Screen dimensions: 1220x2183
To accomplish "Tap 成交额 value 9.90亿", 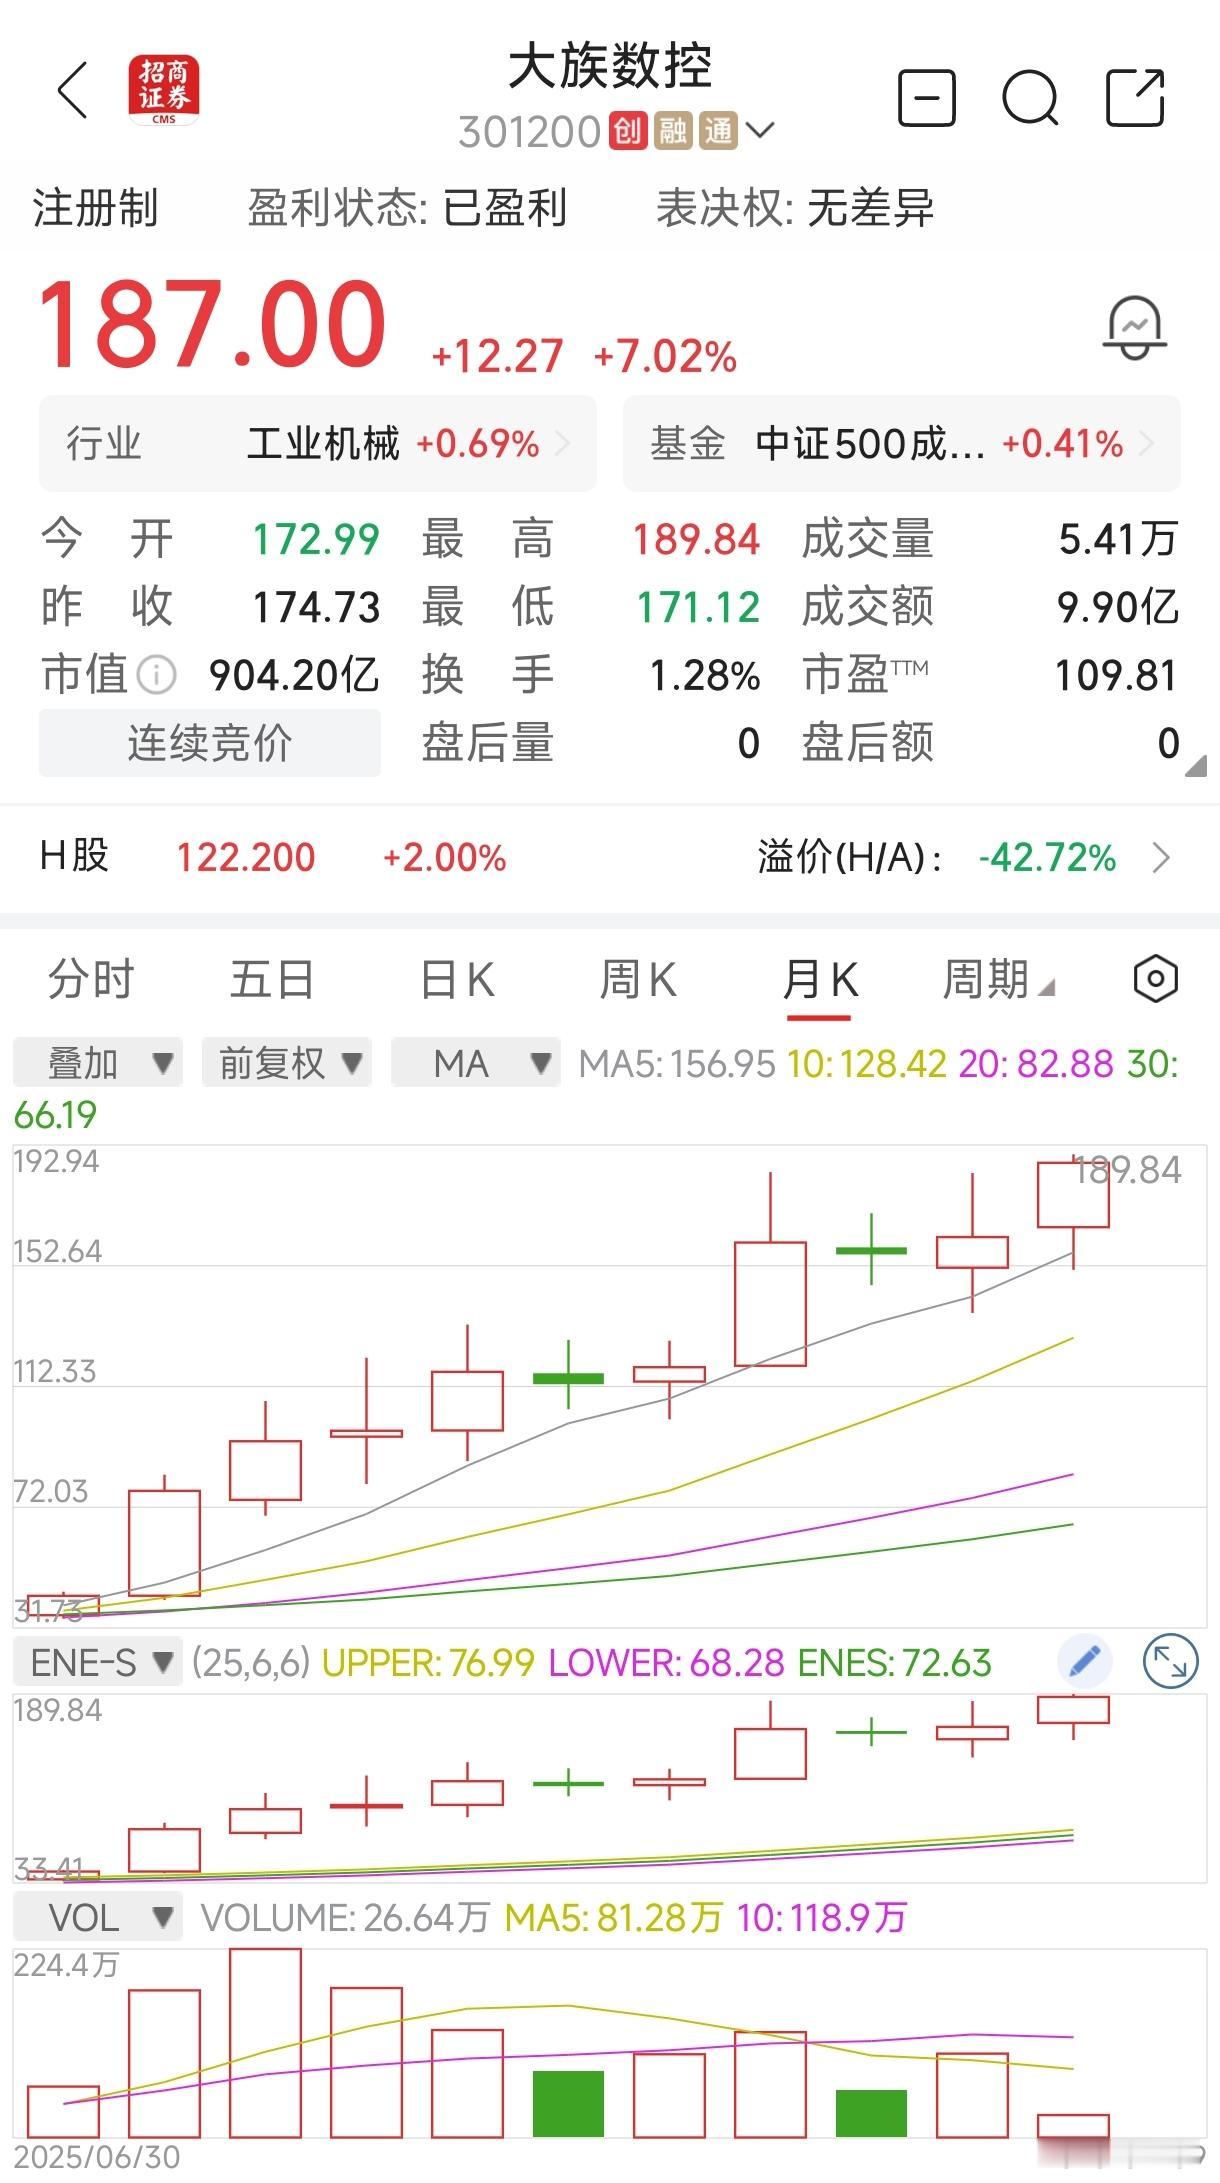I will tap(1118, 607).
